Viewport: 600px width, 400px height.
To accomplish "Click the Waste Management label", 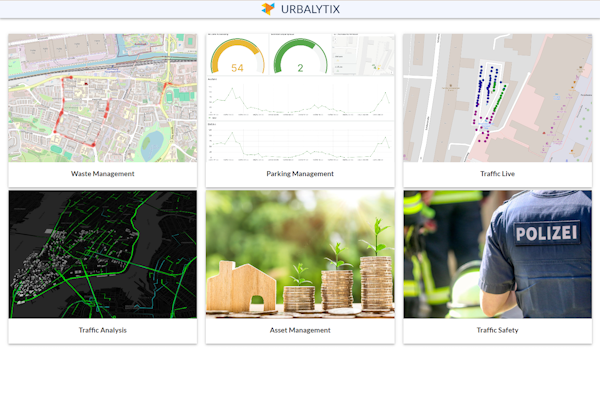I will tap(102, 174).
